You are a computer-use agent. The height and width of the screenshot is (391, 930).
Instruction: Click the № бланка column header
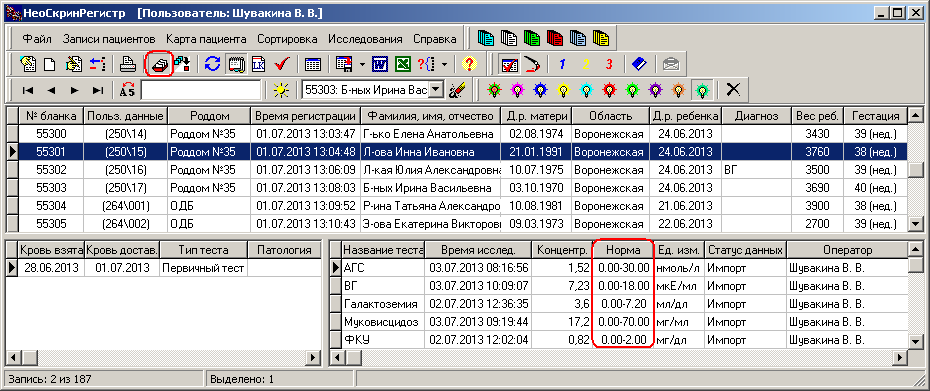pyautogui.click(x=51, y=116)
